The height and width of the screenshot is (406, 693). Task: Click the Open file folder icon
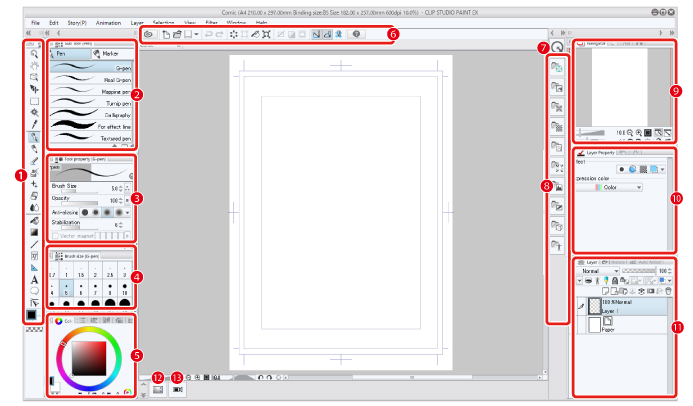177,34
